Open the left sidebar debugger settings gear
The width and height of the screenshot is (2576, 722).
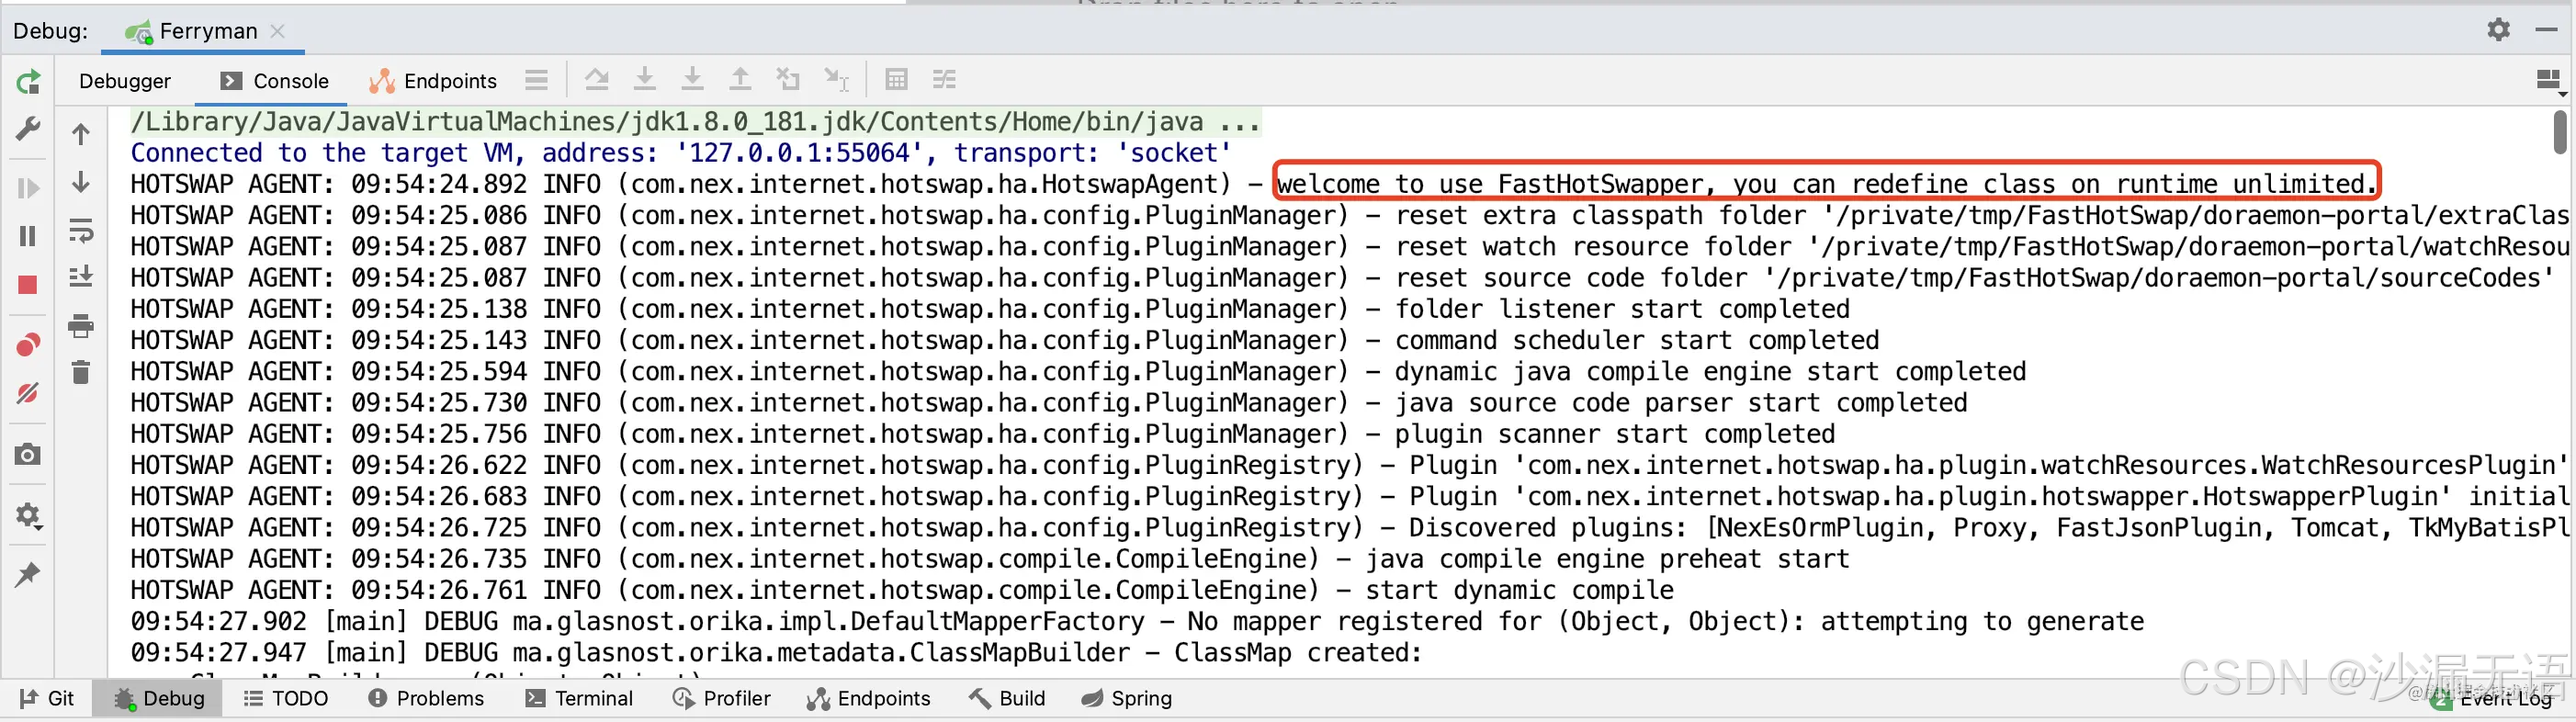[28, 515]
